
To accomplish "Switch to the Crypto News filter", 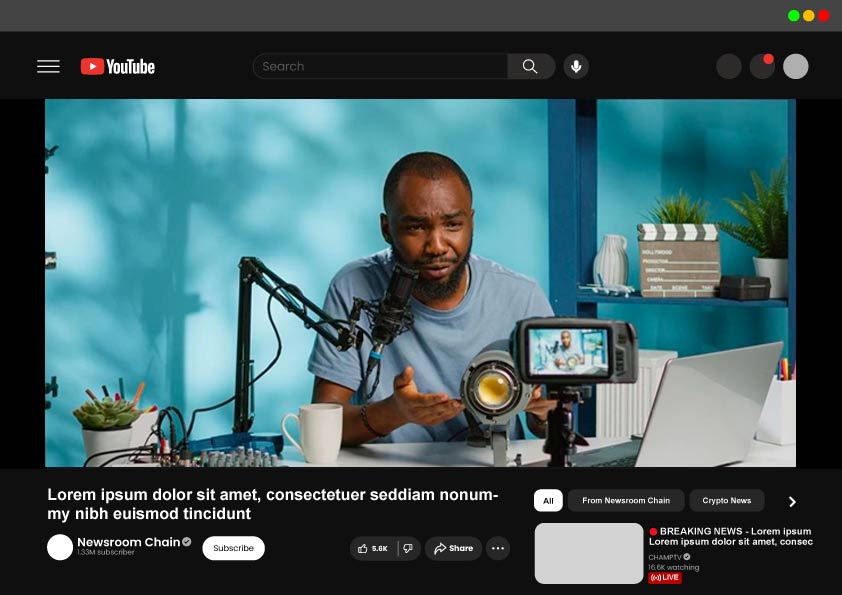I will pyautogui.click(x=727, y=500).
